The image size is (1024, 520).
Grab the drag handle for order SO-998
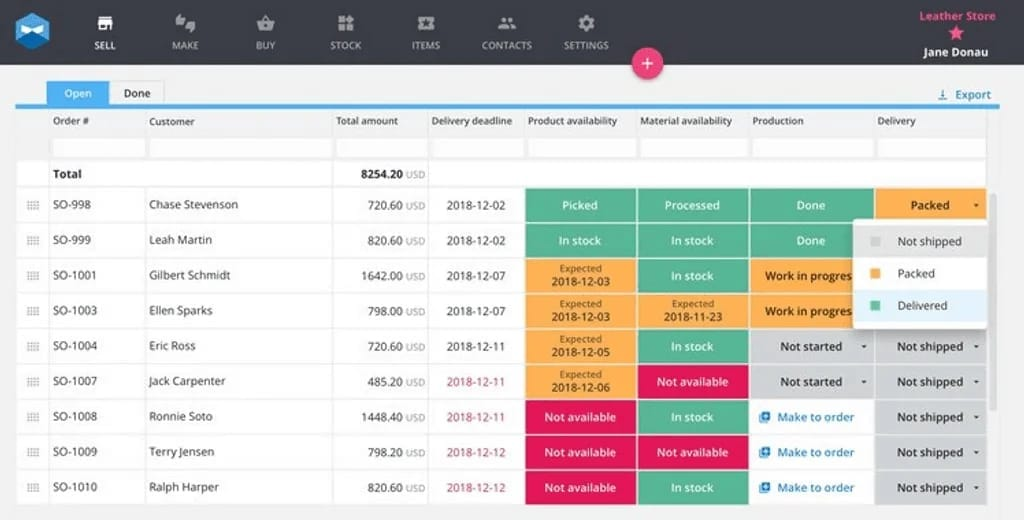(x=33, y=205)
